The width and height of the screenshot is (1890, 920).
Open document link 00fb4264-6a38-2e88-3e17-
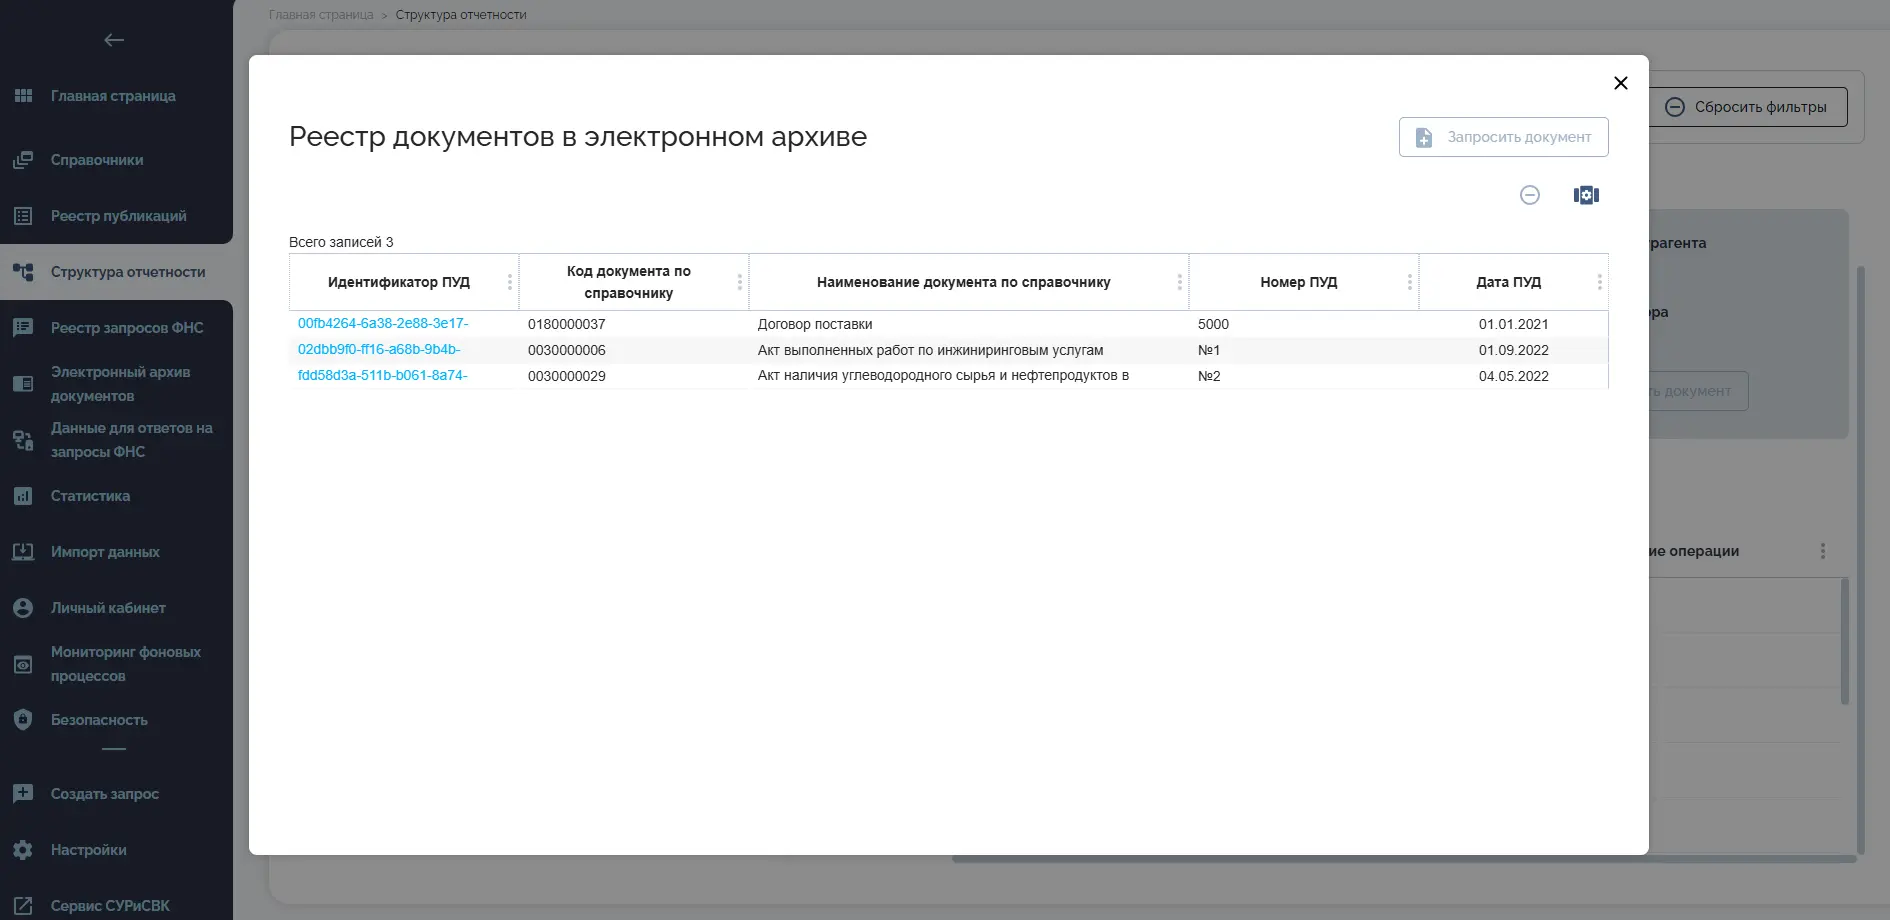tap(383, 323)
